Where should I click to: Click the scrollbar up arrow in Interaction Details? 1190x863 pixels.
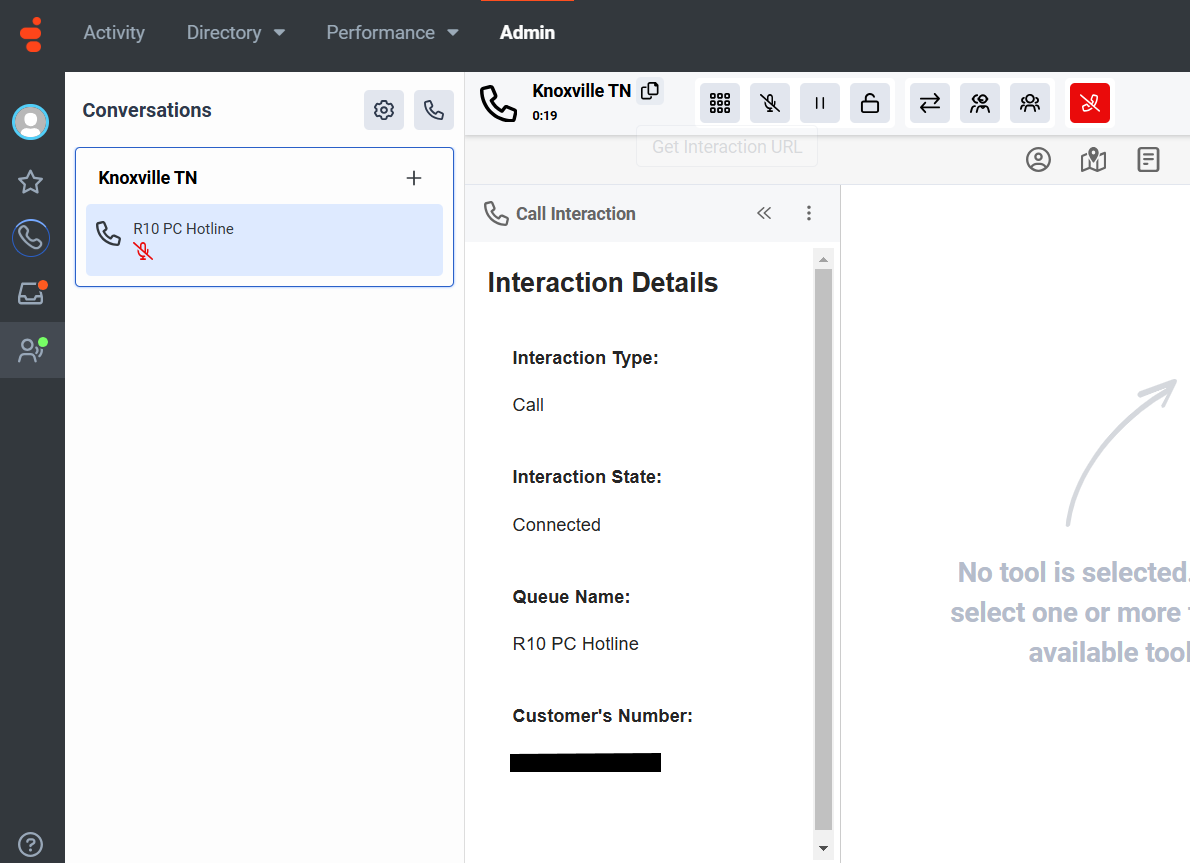[823, 260]
